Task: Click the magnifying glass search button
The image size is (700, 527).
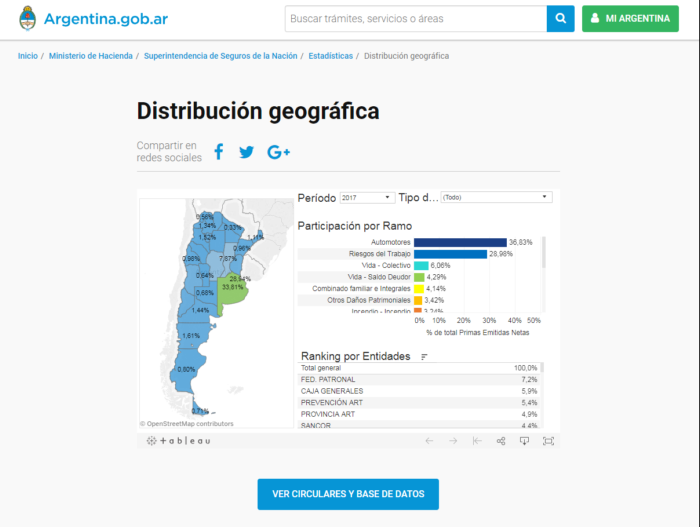Action: 561,19
